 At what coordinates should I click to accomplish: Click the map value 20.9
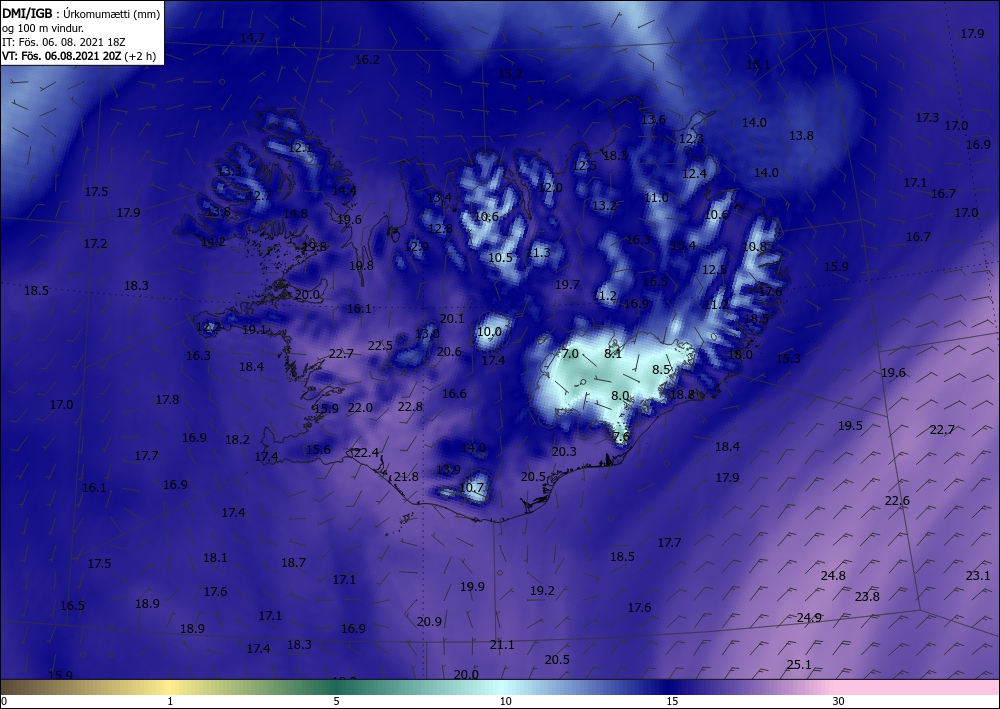pos(429,621)
